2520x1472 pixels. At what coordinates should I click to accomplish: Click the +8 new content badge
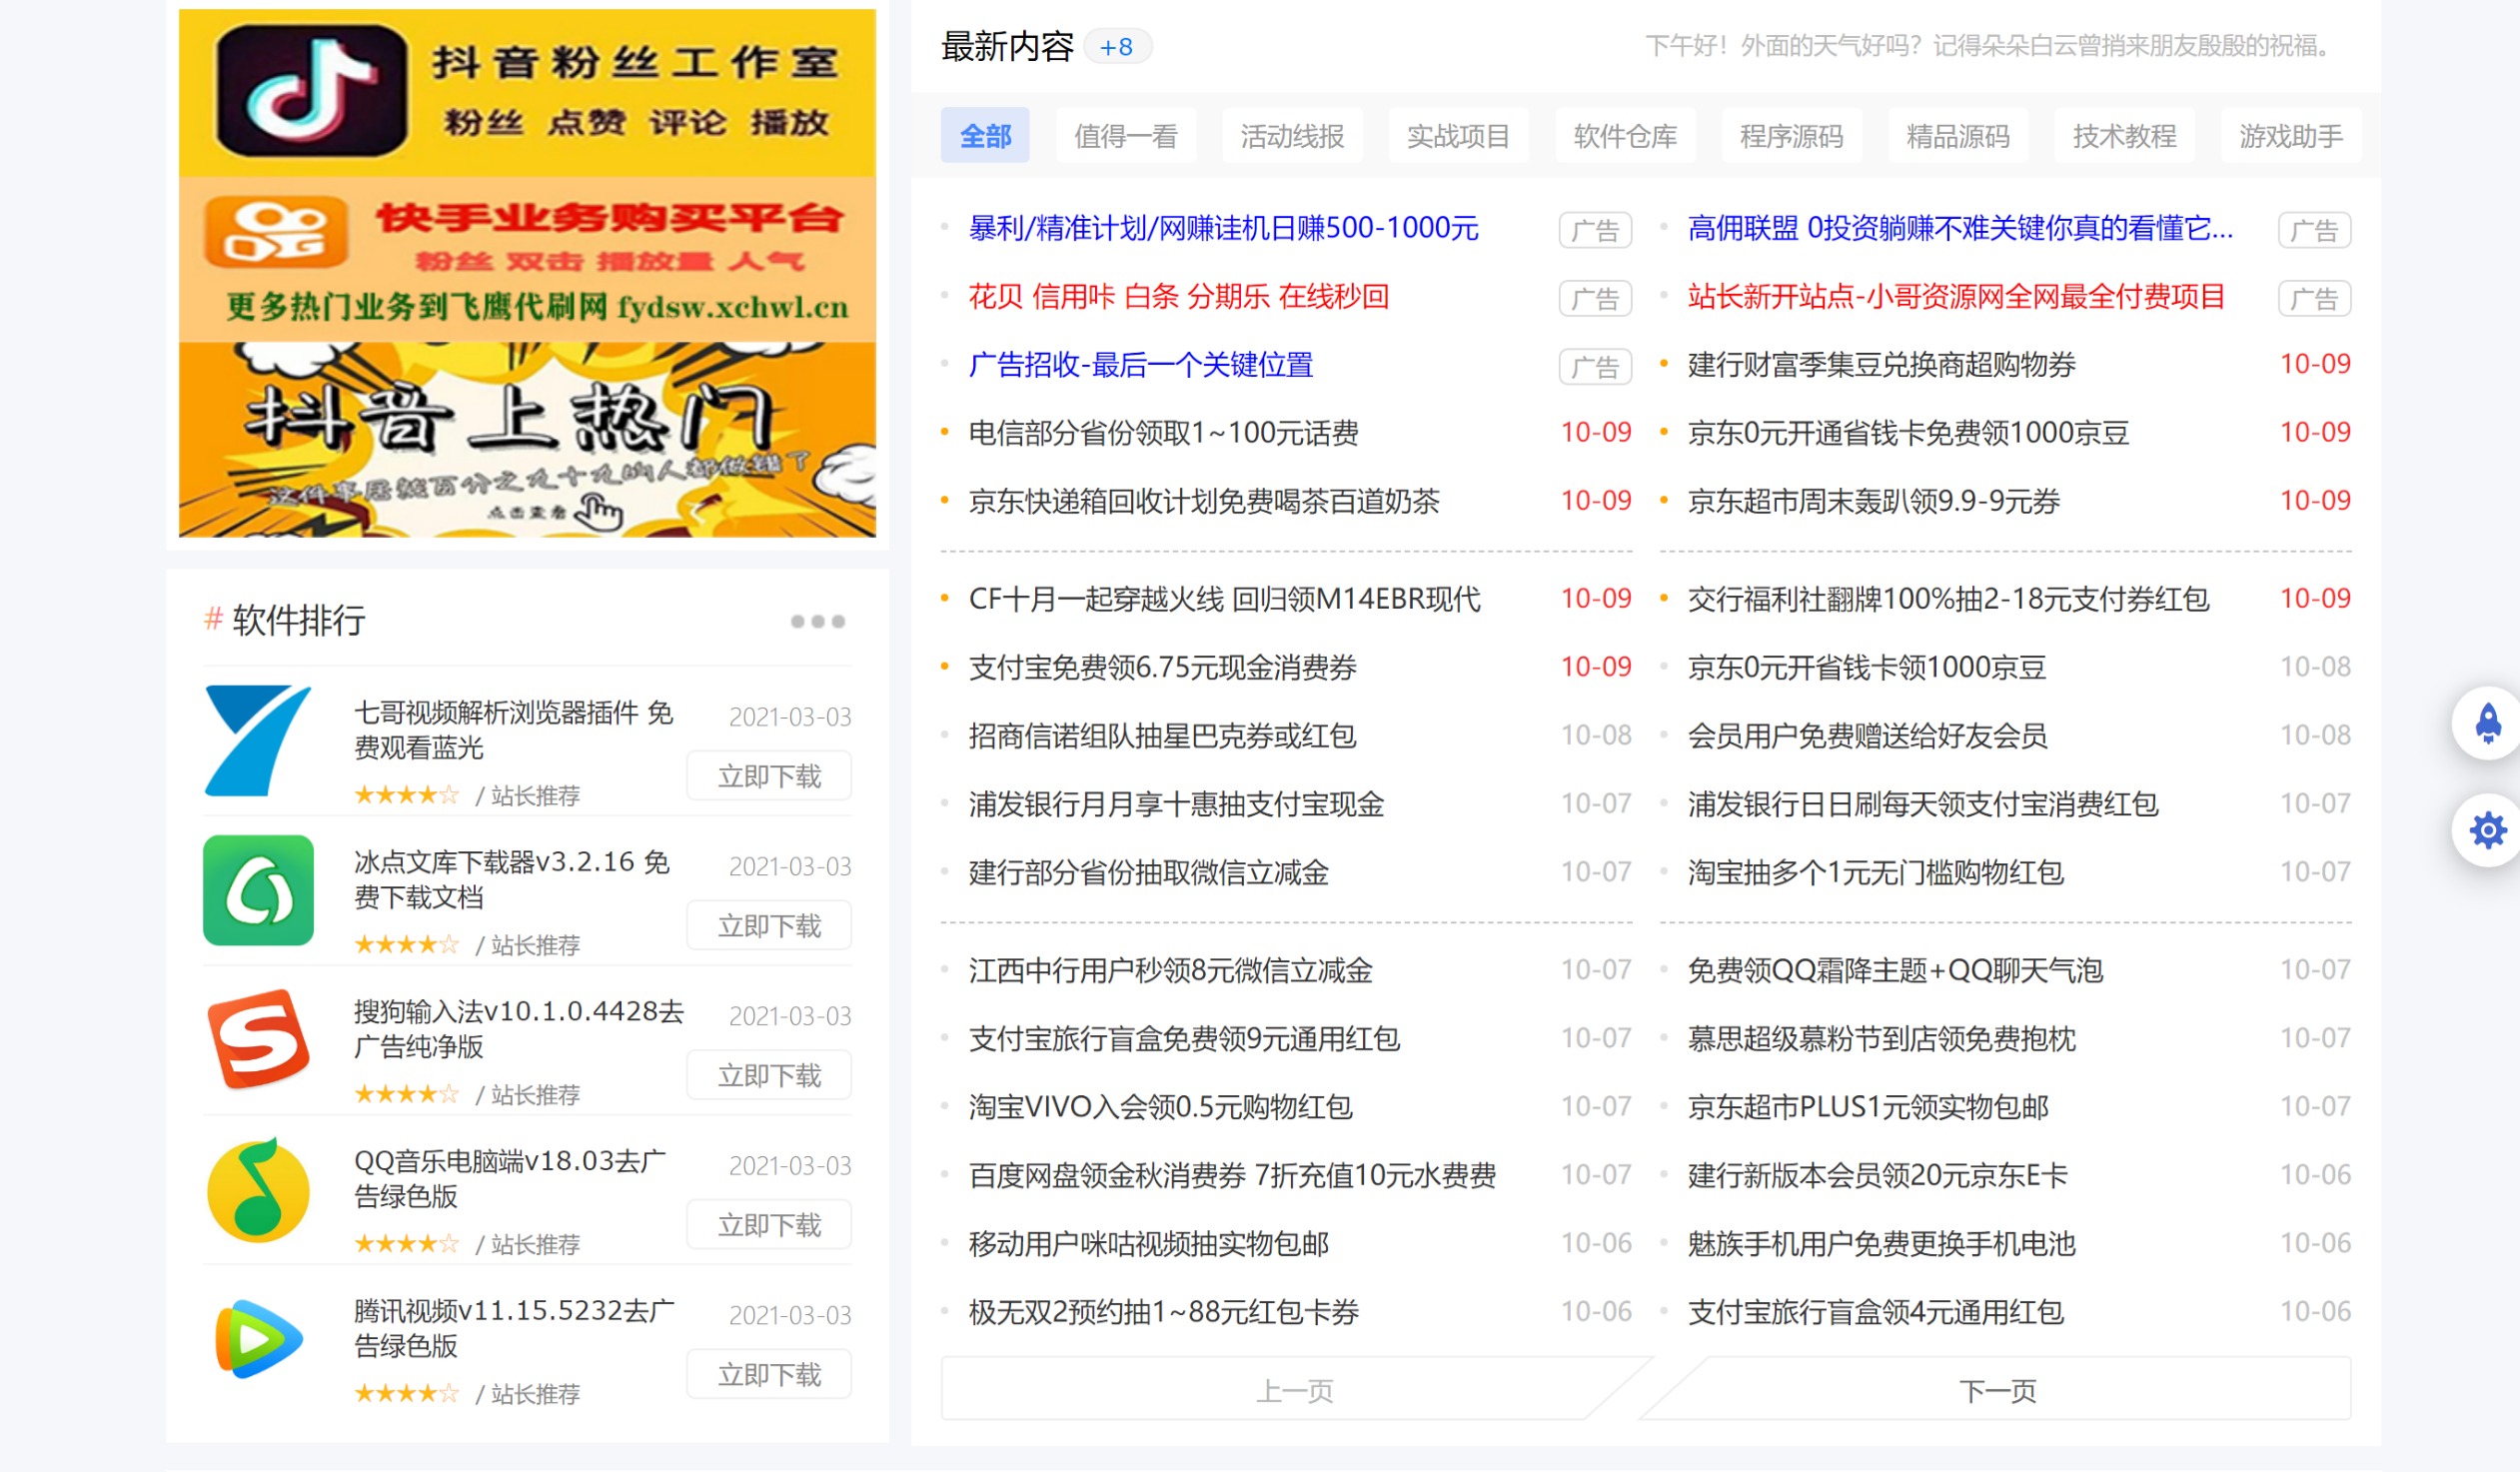coord(1119,46)
